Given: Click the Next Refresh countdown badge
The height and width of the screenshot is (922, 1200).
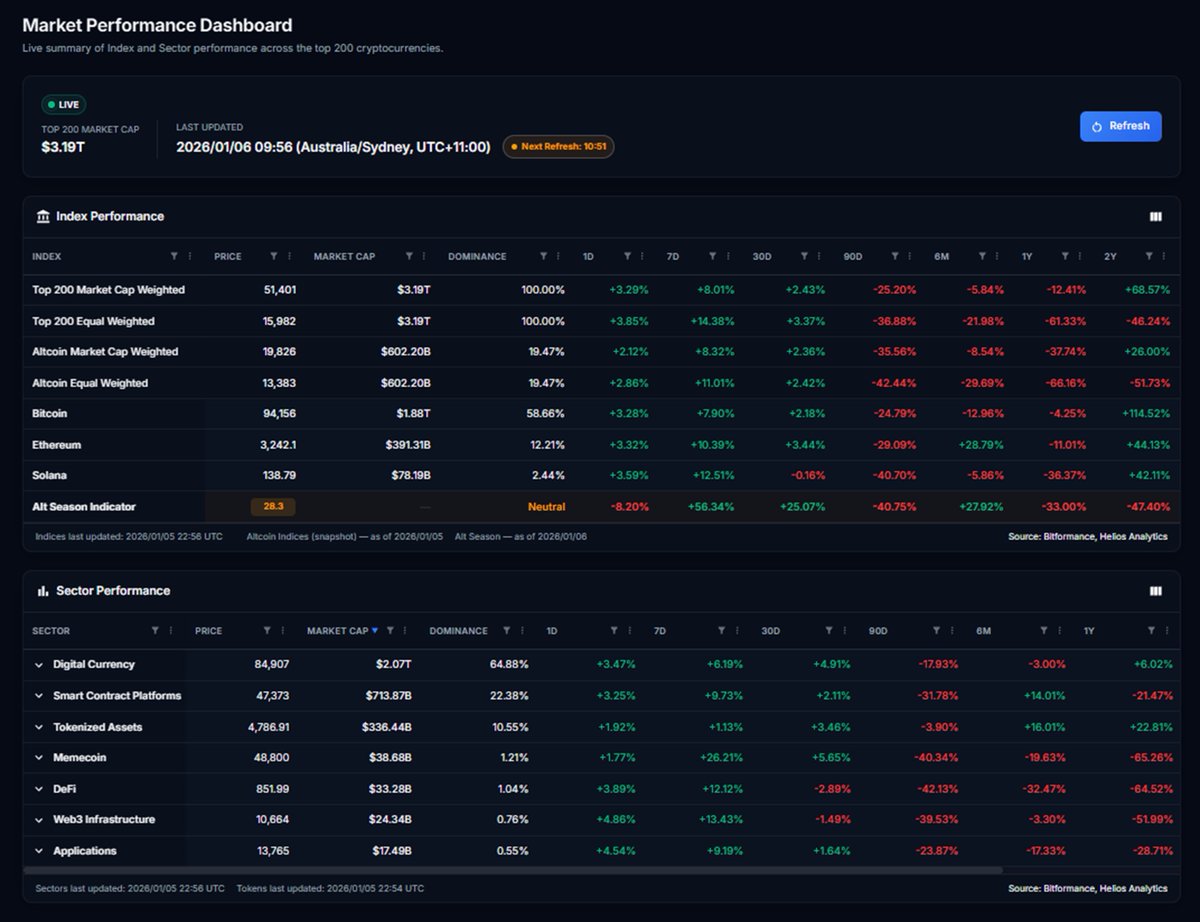Looking at the screenshot, I should (558, 147).
